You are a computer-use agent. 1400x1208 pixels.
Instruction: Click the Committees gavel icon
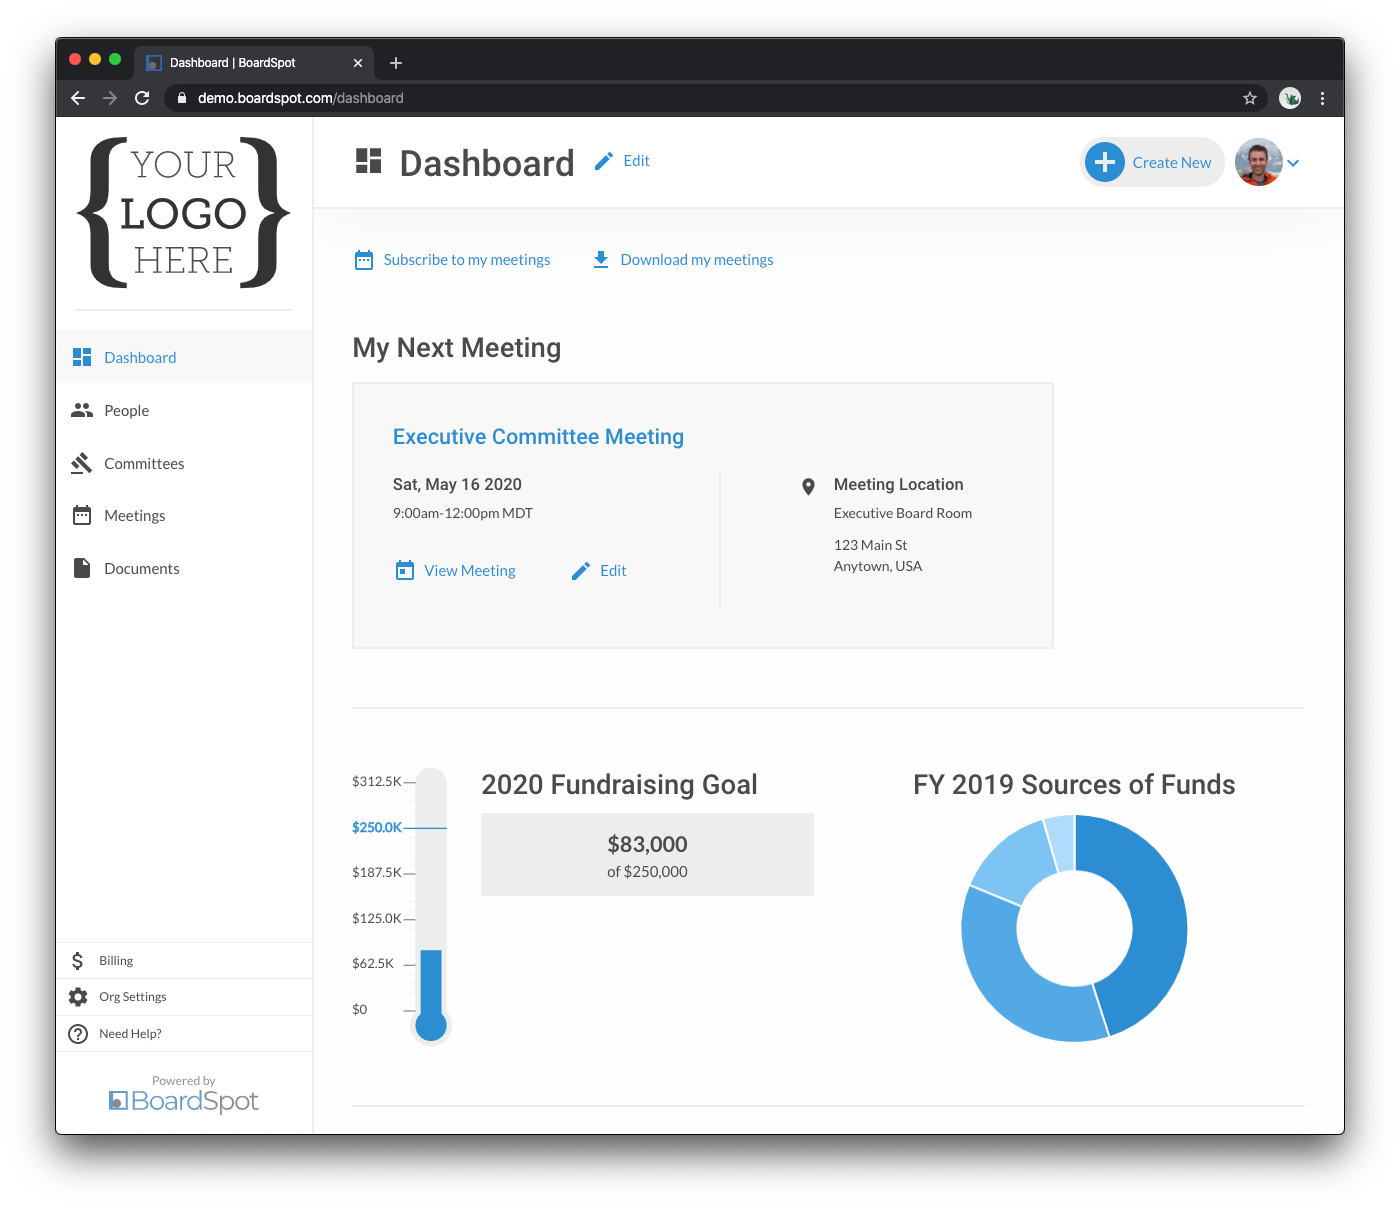pos(81,463)
